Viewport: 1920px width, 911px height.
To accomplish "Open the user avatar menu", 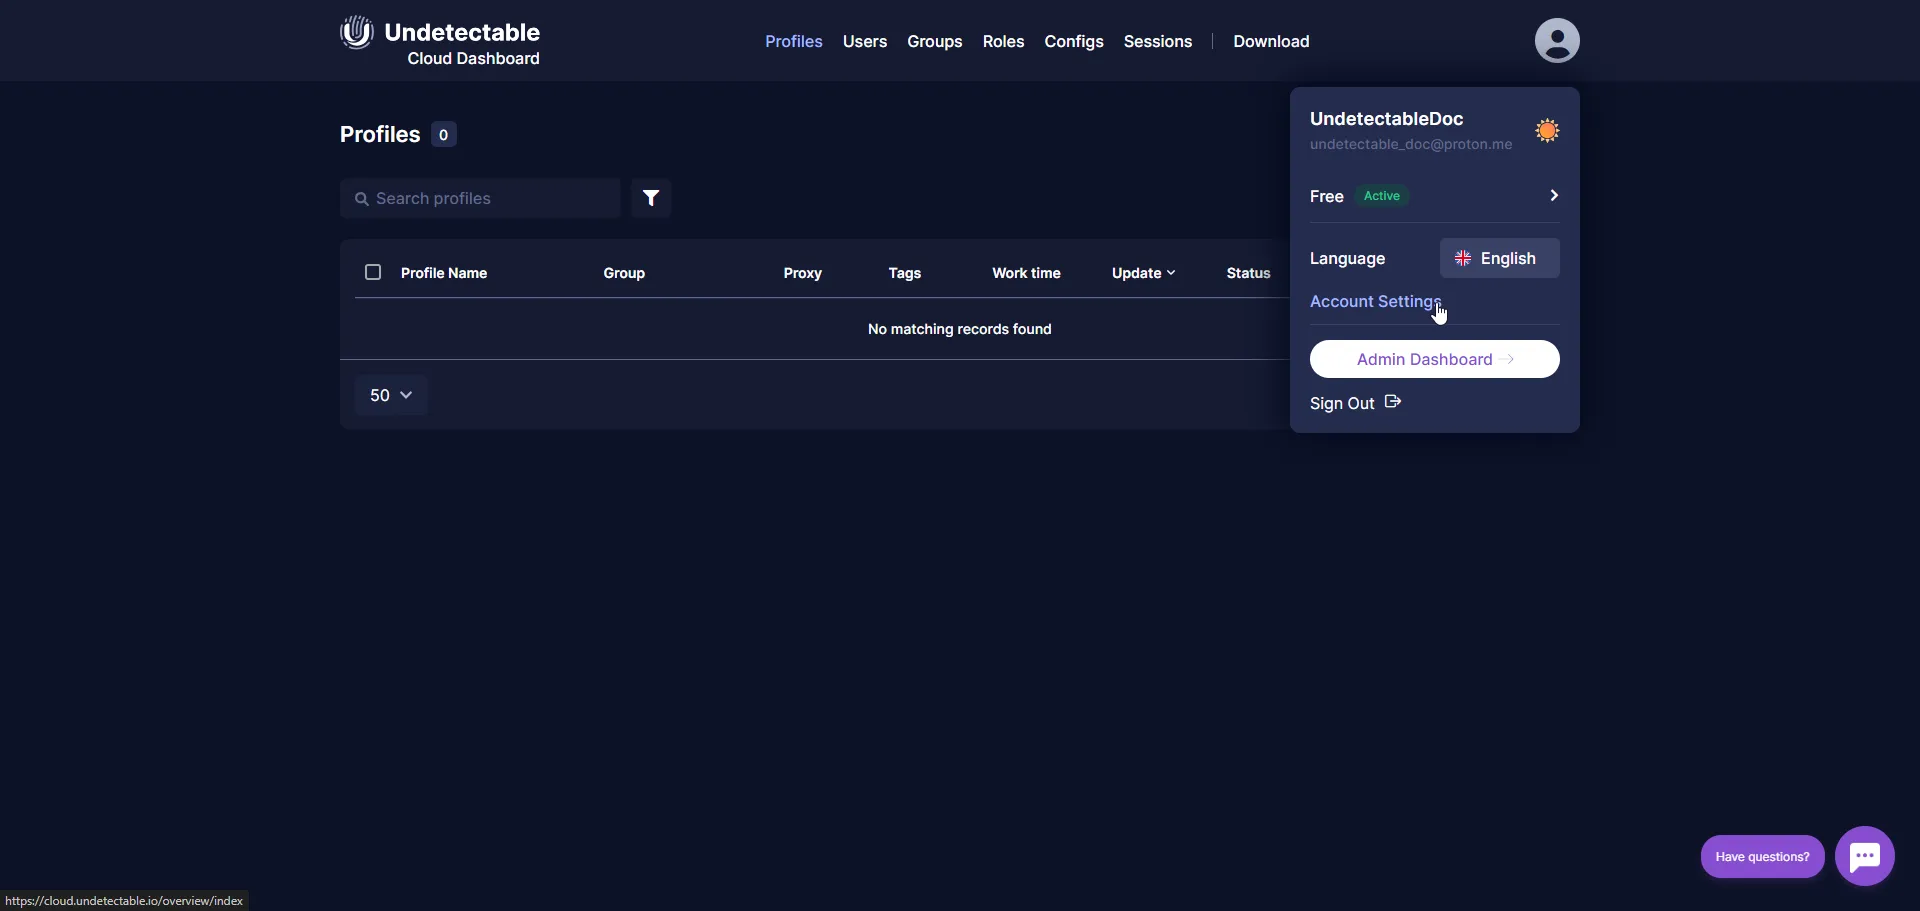I will pyautogui.click(x=1557, y=41).
